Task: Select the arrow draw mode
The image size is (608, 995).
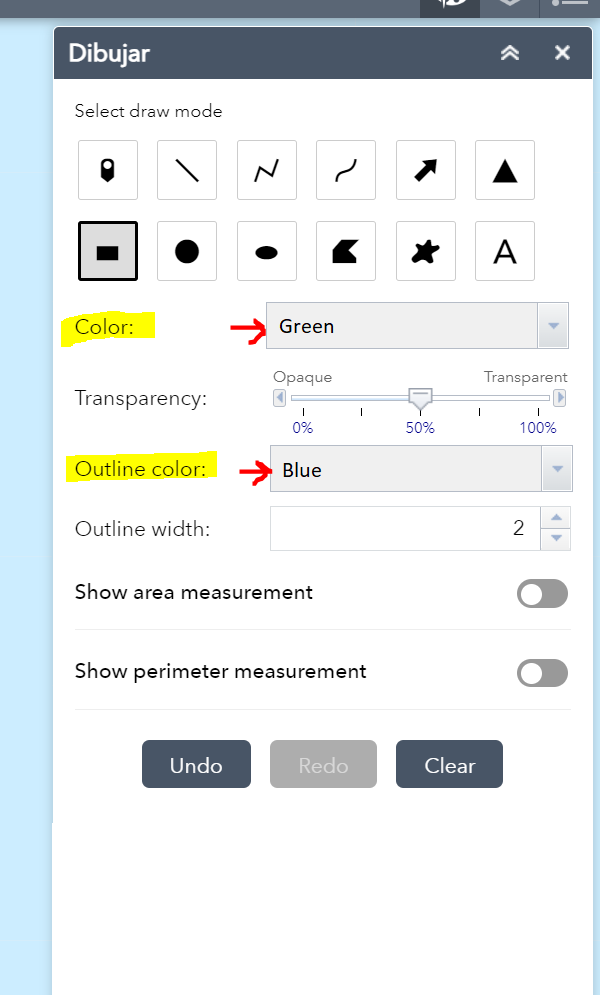Action: coord(425,171)
